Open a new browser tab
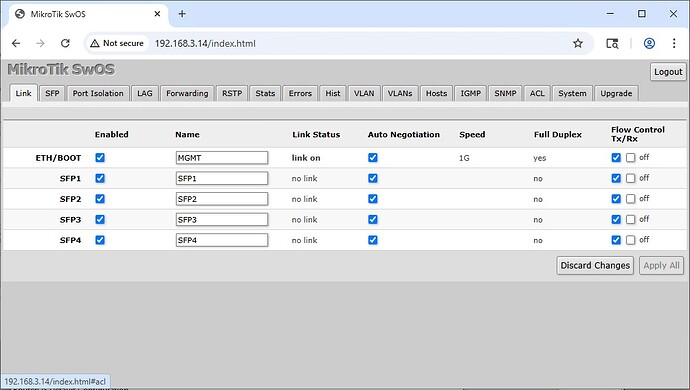The image size is (690, 390). tap(182, 14)
